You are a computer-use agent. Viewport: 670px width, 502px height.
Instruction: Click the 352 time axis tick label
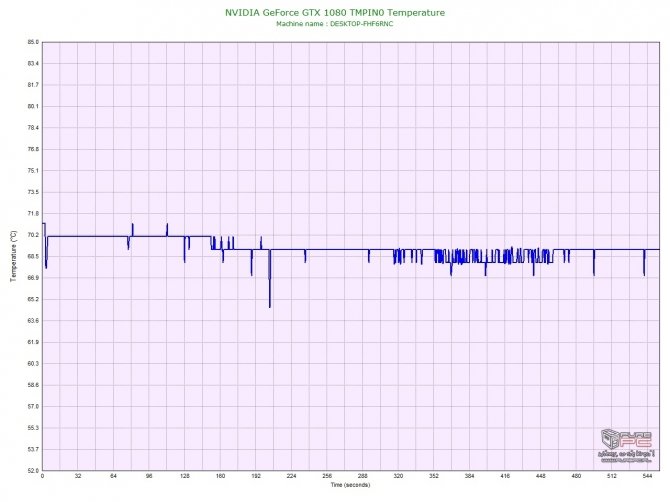(434, 476)
